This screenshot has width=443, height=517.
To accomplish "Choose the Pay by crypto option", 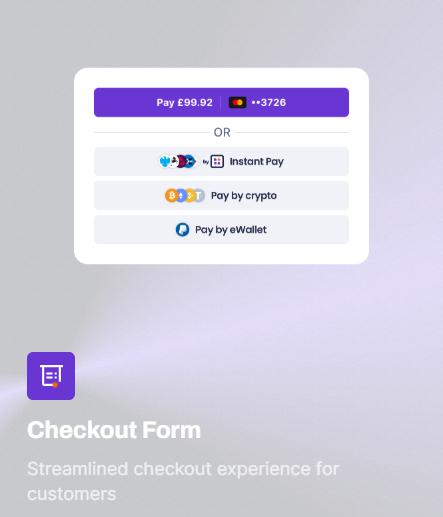I will click(x=221, y=196).
